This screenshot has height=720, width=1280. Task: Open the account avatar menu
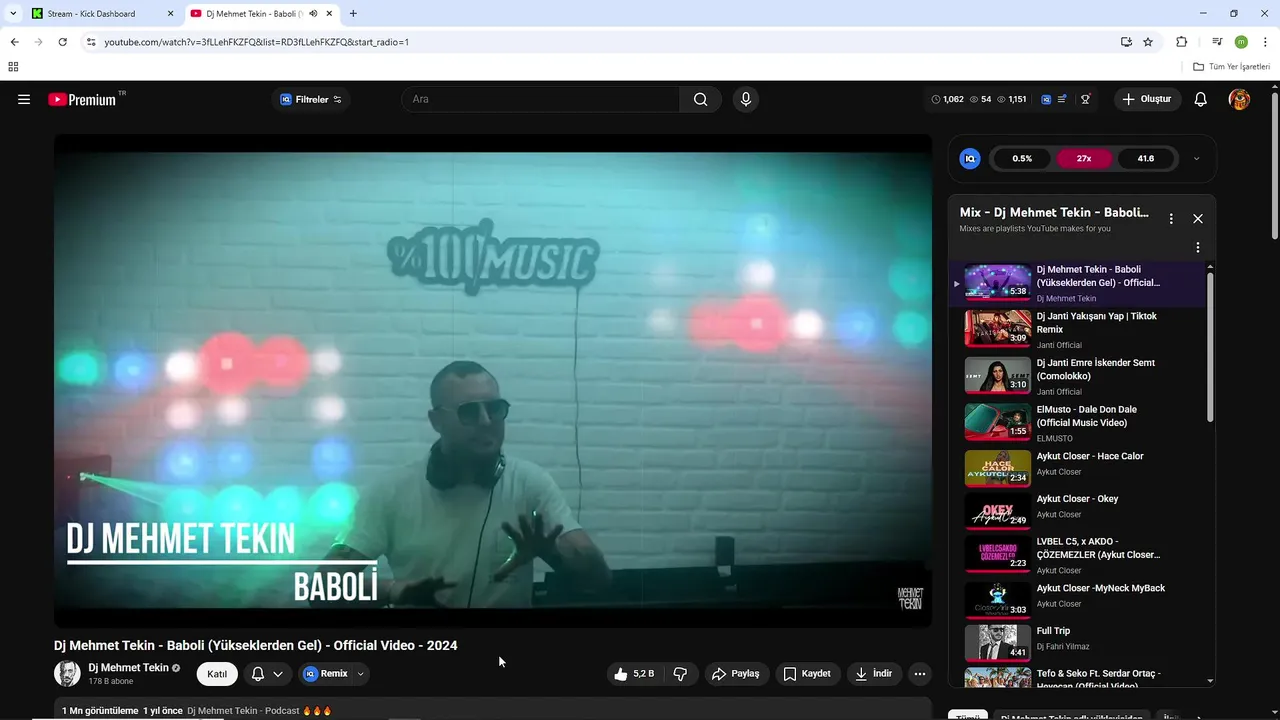coord(1239,99)
